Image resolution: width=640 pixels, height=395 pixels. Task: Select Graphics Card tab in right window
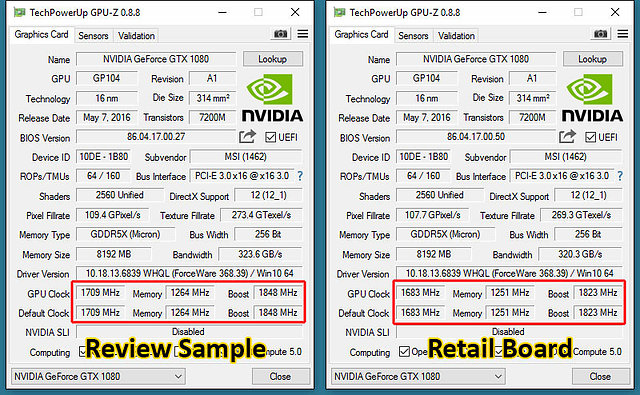(x=361, y=35)
